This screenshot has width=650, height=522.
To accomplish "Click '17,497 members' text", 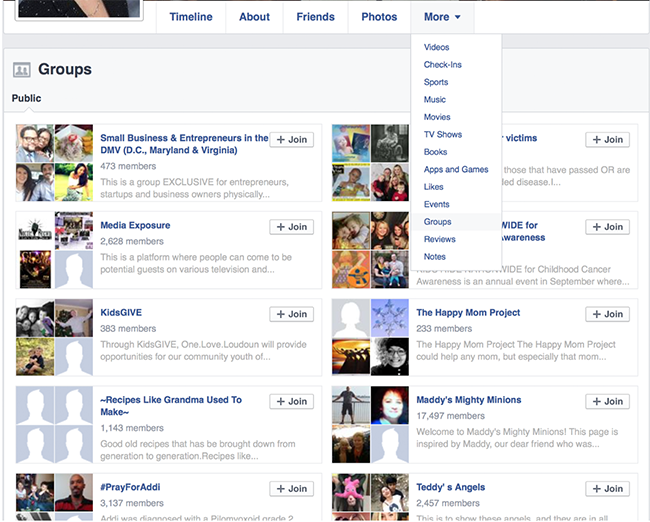I will coord(451,416).
